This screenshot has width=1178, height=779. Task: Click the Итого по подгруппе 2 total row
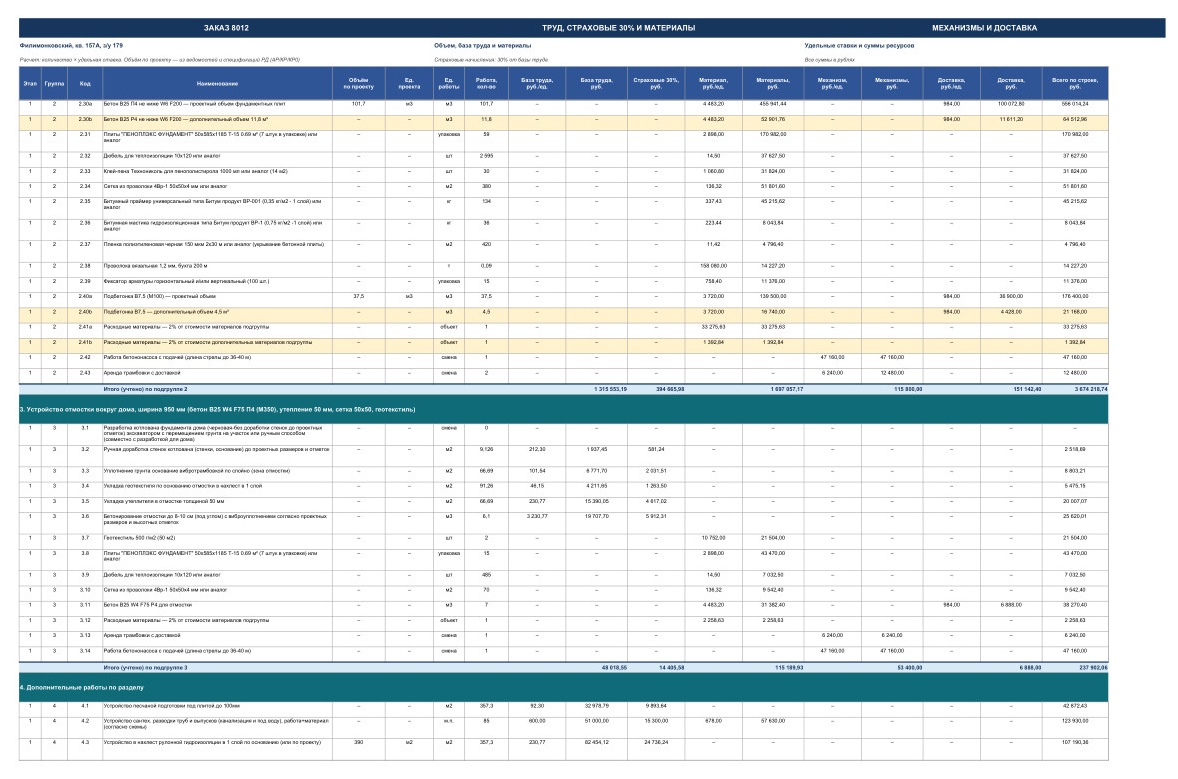pos(563,389)
